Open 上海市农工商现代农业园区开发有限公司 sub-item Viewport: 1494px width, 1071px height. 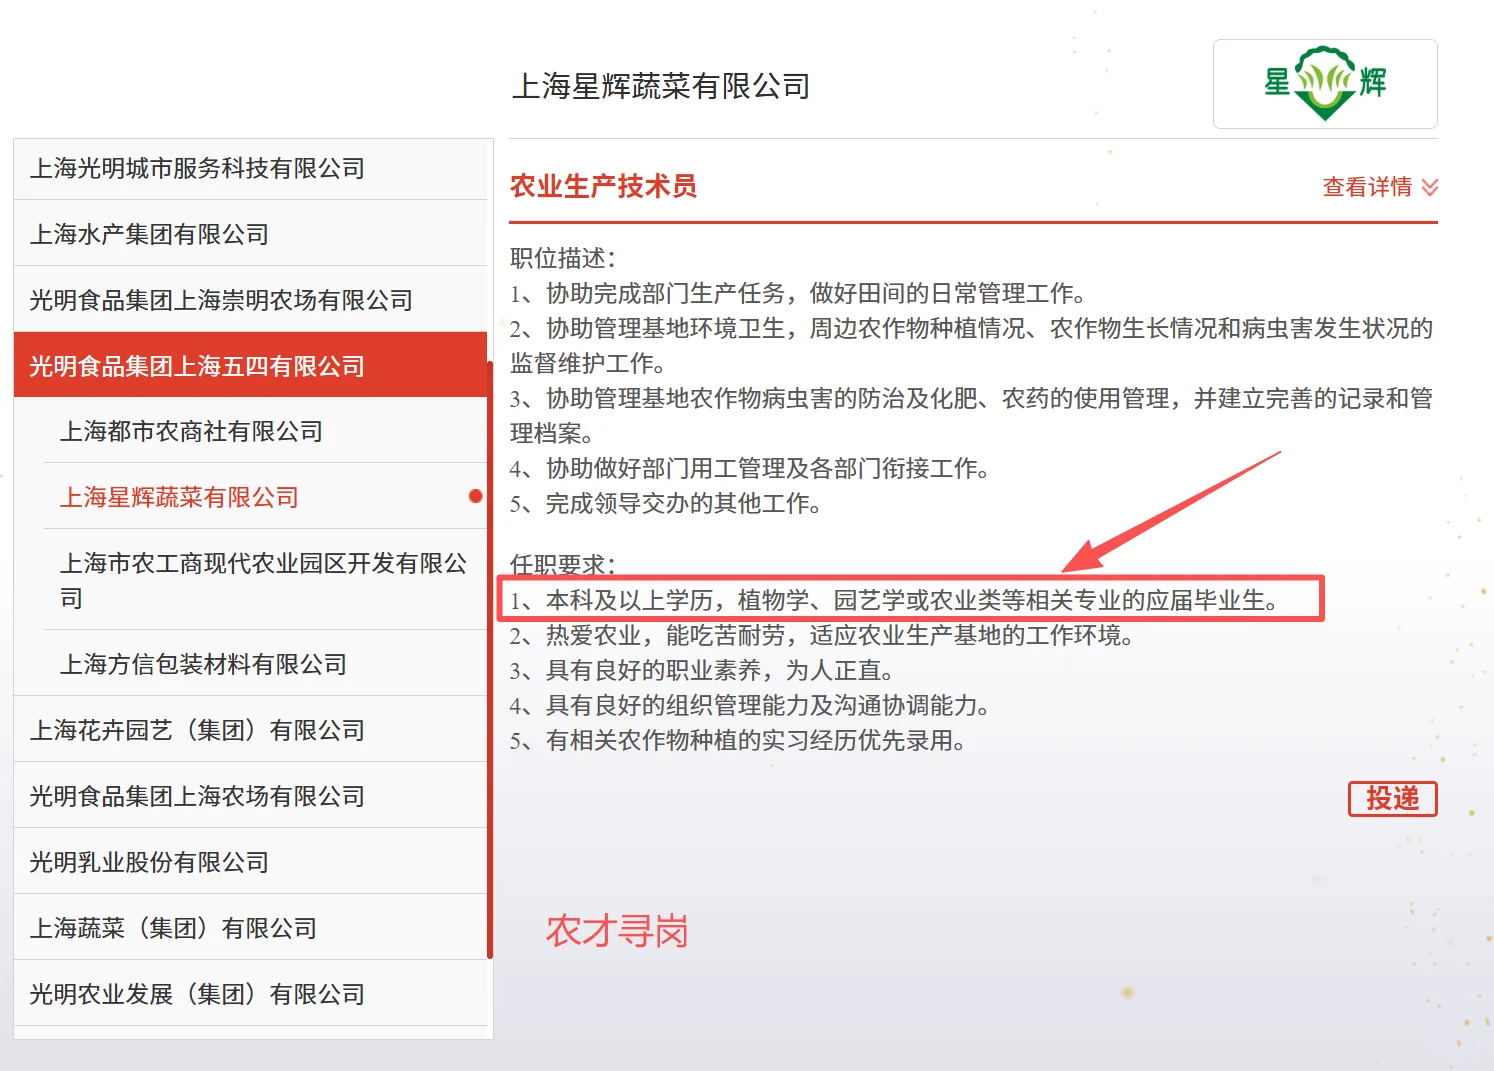click(x=265, y=580)
